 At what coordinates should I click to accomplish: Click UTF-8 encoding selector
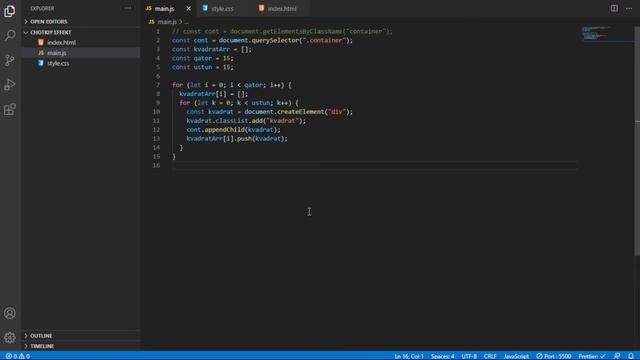point(469,356)
